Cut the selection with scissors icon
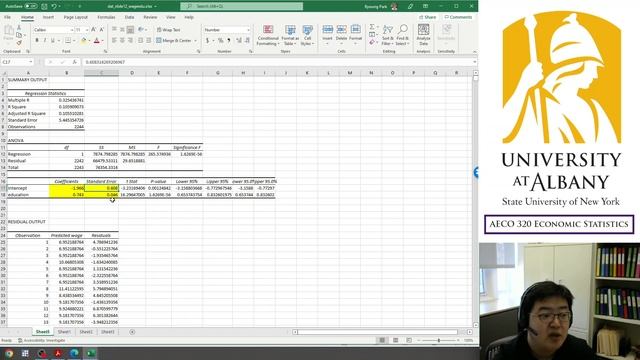 click(x=19, y=28)
